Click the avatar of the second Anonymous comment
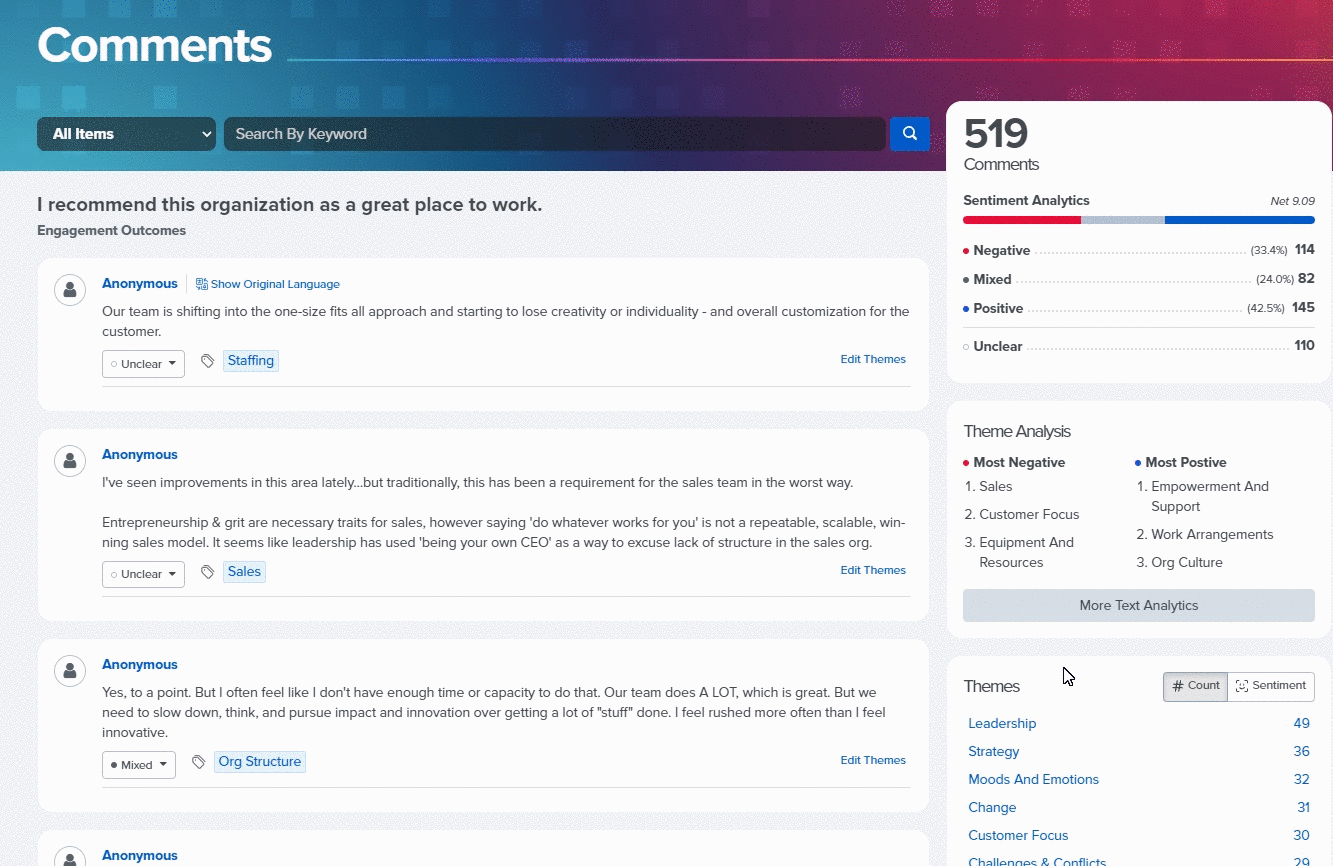This screenshot has height=866, width=1333. (70, 461)
